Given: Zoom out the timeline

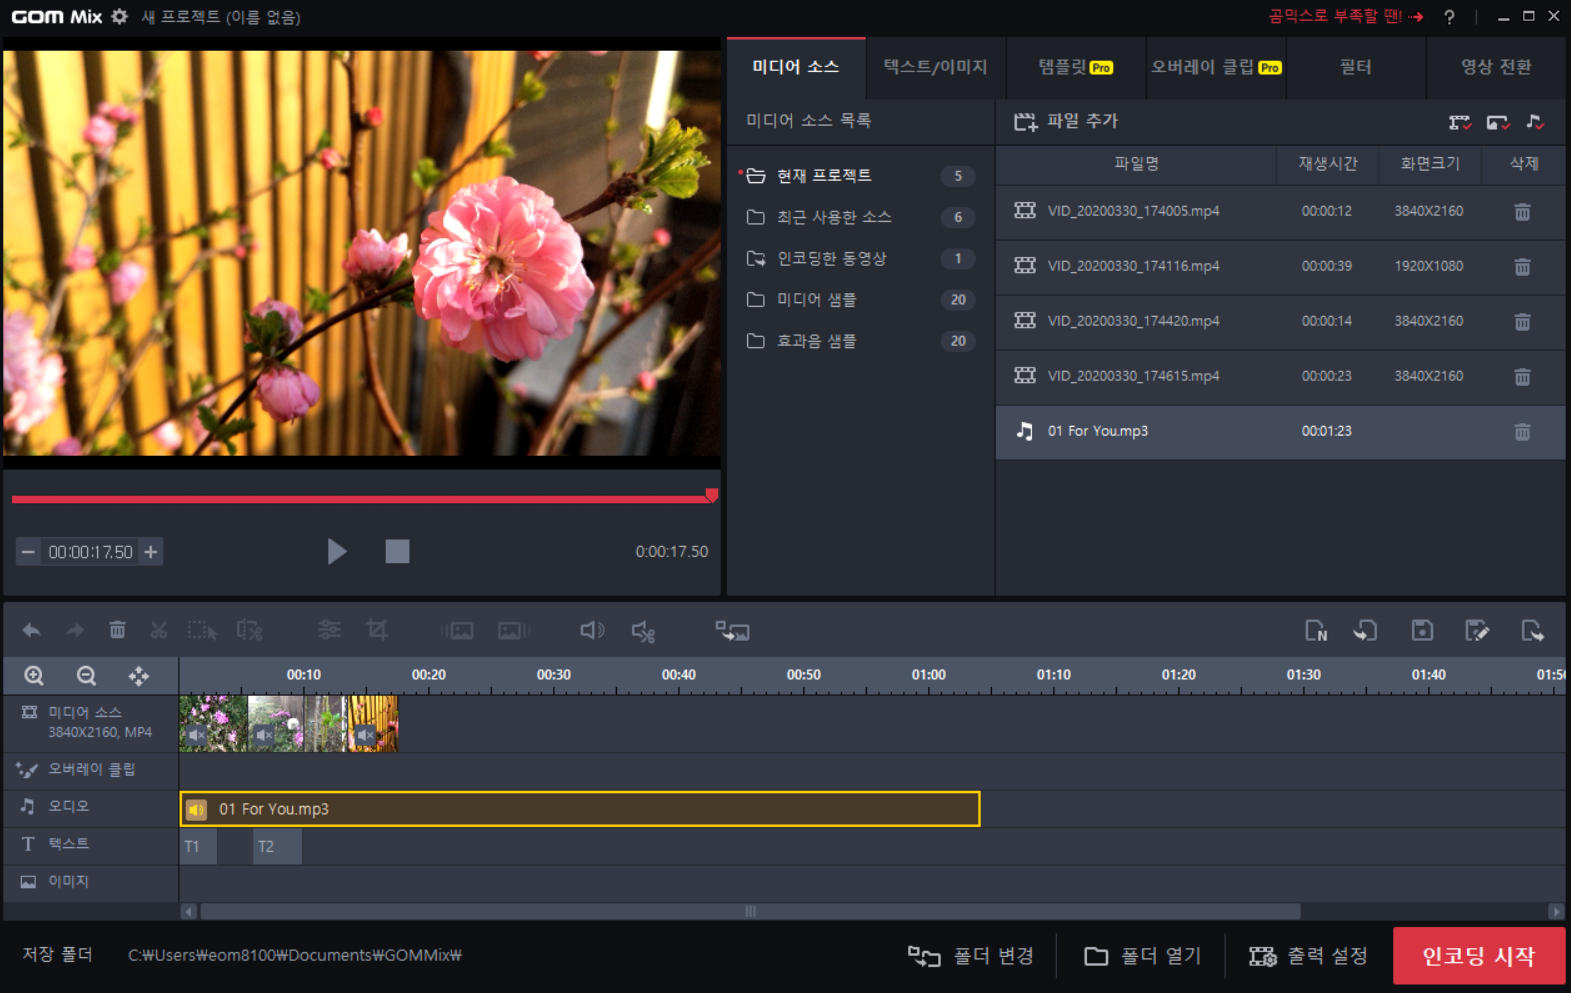Looking at the screenshot, I should coord(86,676).
